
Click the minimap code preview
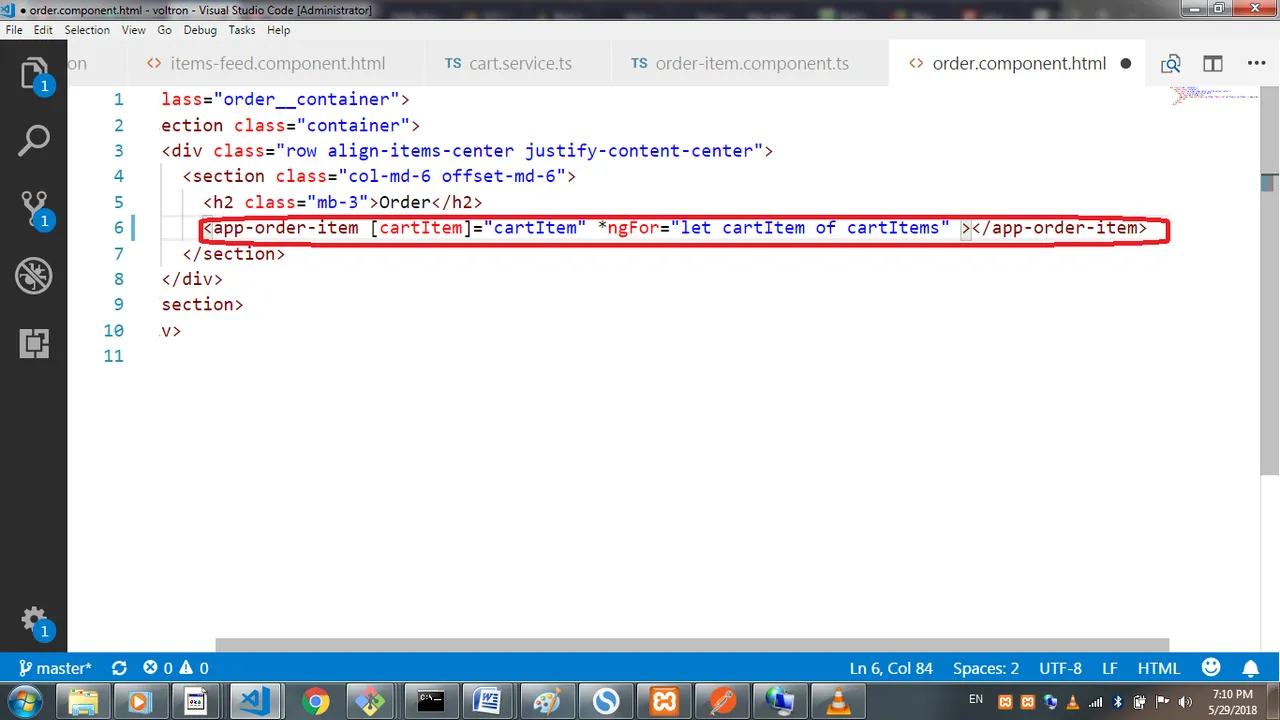[1213, 95]
